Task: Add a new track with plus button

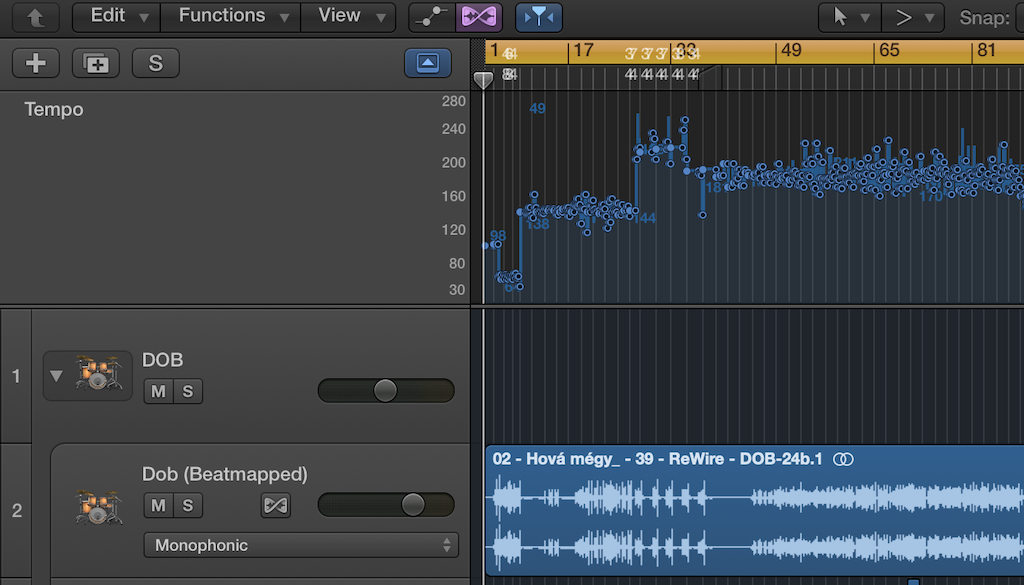Action: click(36, 63)
